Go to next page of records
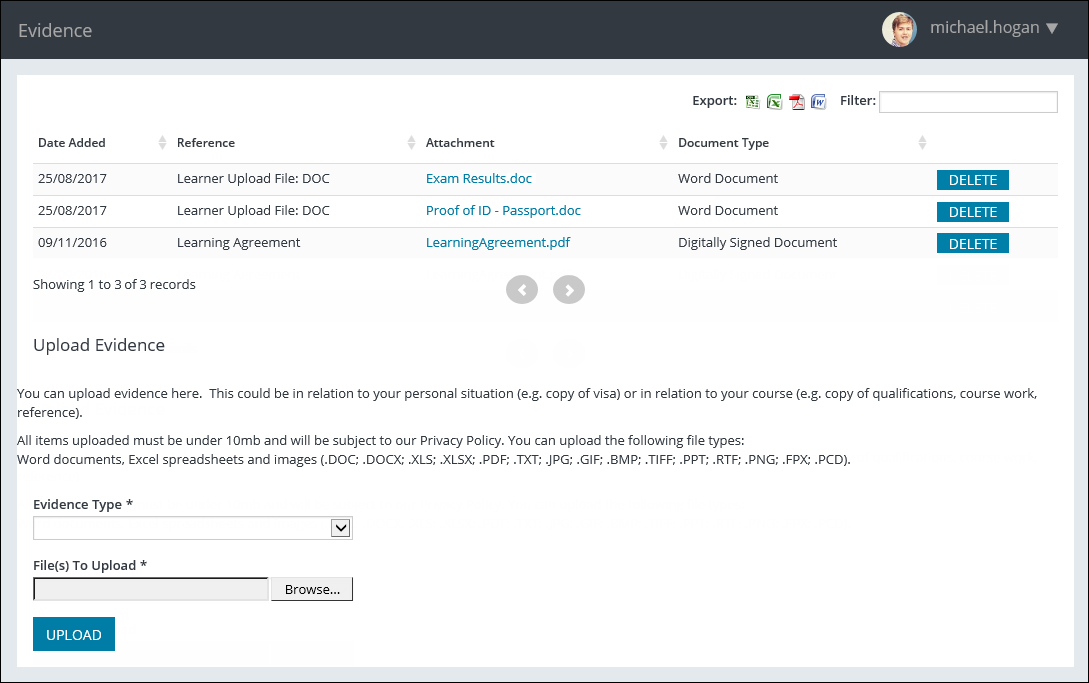Image resolution: width=1089 pixels, height=683 pixels. 569,290
